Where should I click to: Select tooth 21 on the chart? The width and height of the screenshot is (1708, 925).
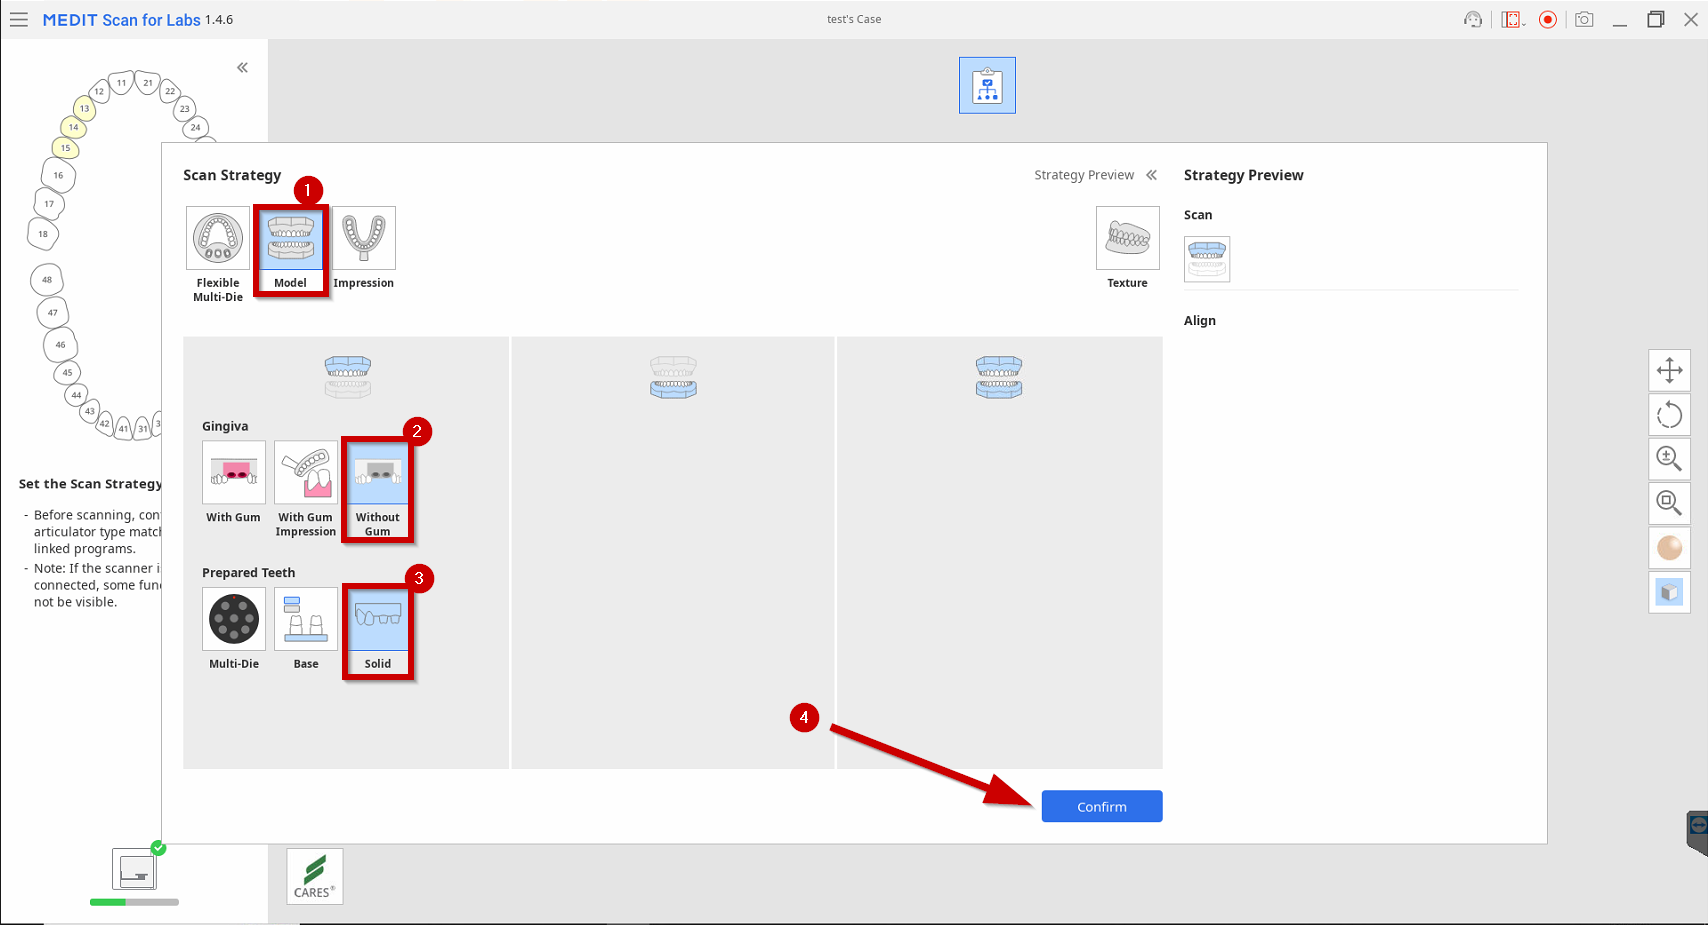pos(148,82)
